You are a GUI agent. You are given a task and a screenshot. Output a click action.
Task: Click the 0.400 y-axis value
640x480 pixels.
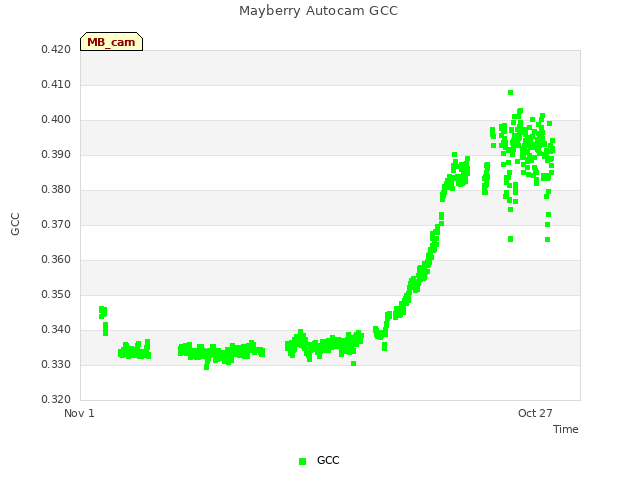56,120
